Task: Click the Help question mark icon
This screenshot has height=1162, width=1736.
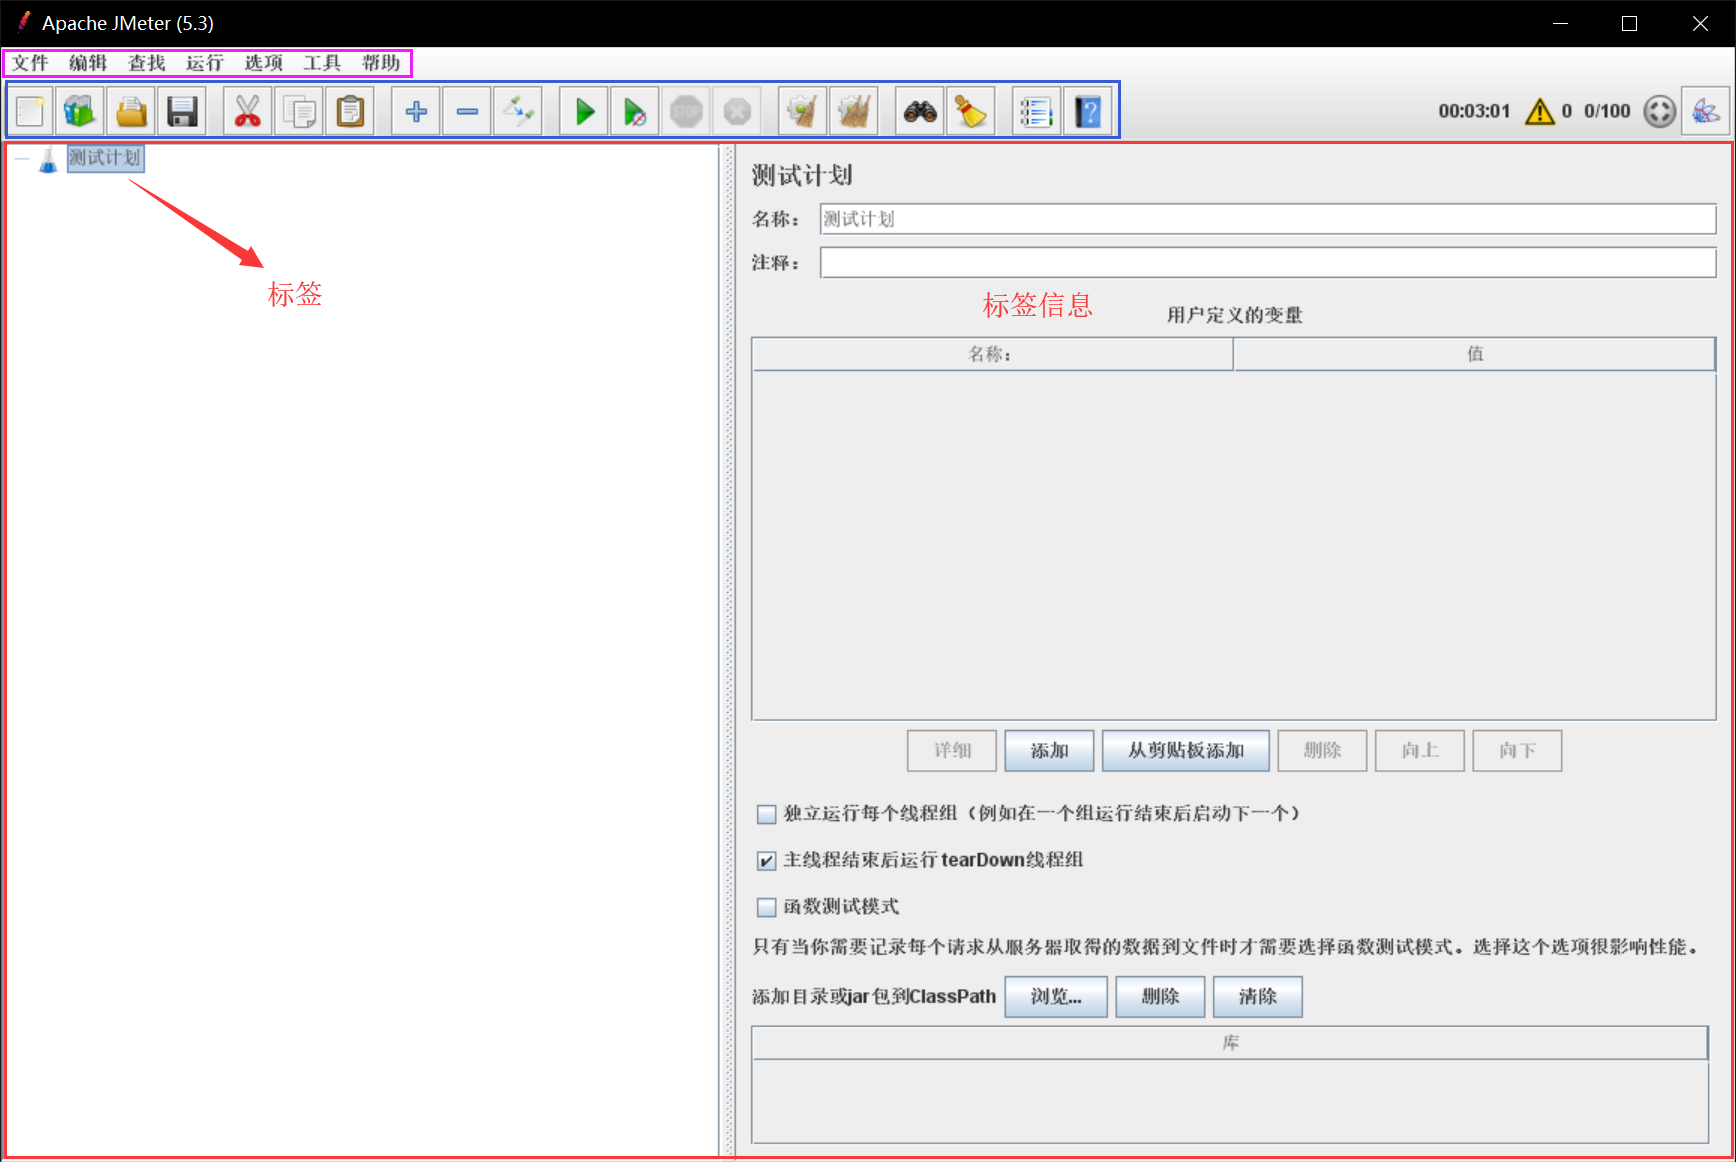Action: 1088,111
